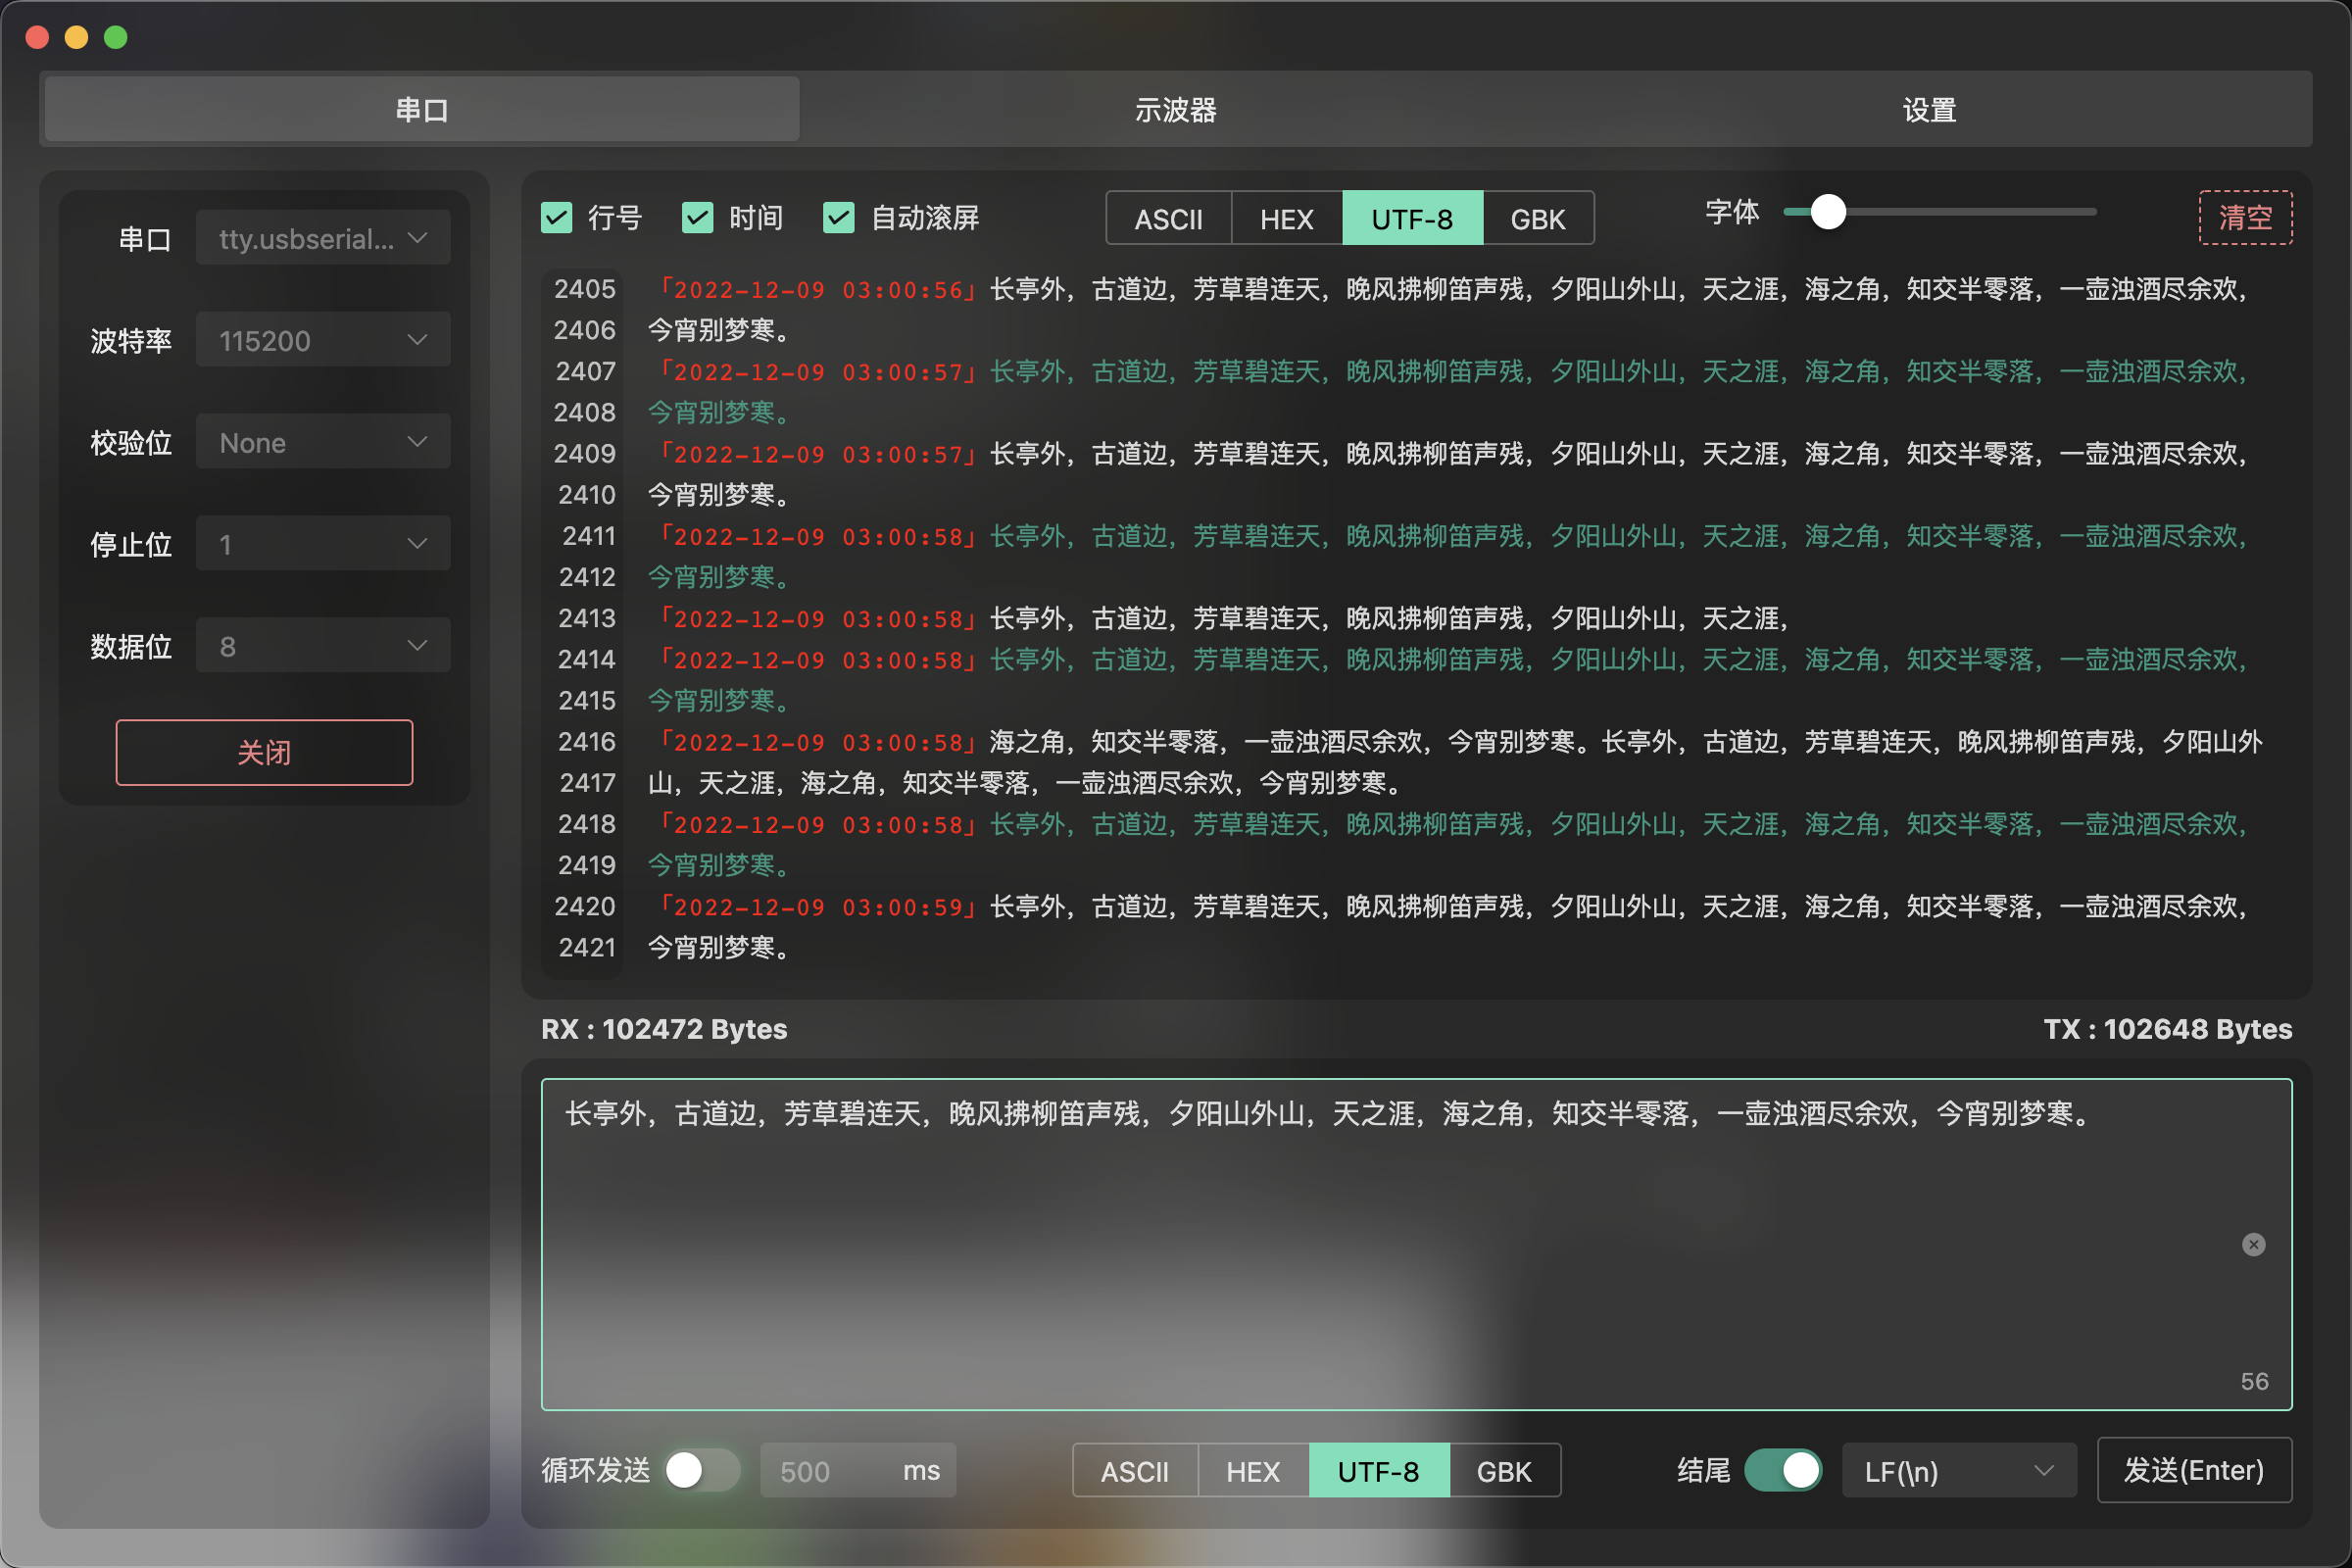Click the 清空 clear button to empty output
Image resolution: width=2352 pixels, height=1568 pixels.
2246,218
